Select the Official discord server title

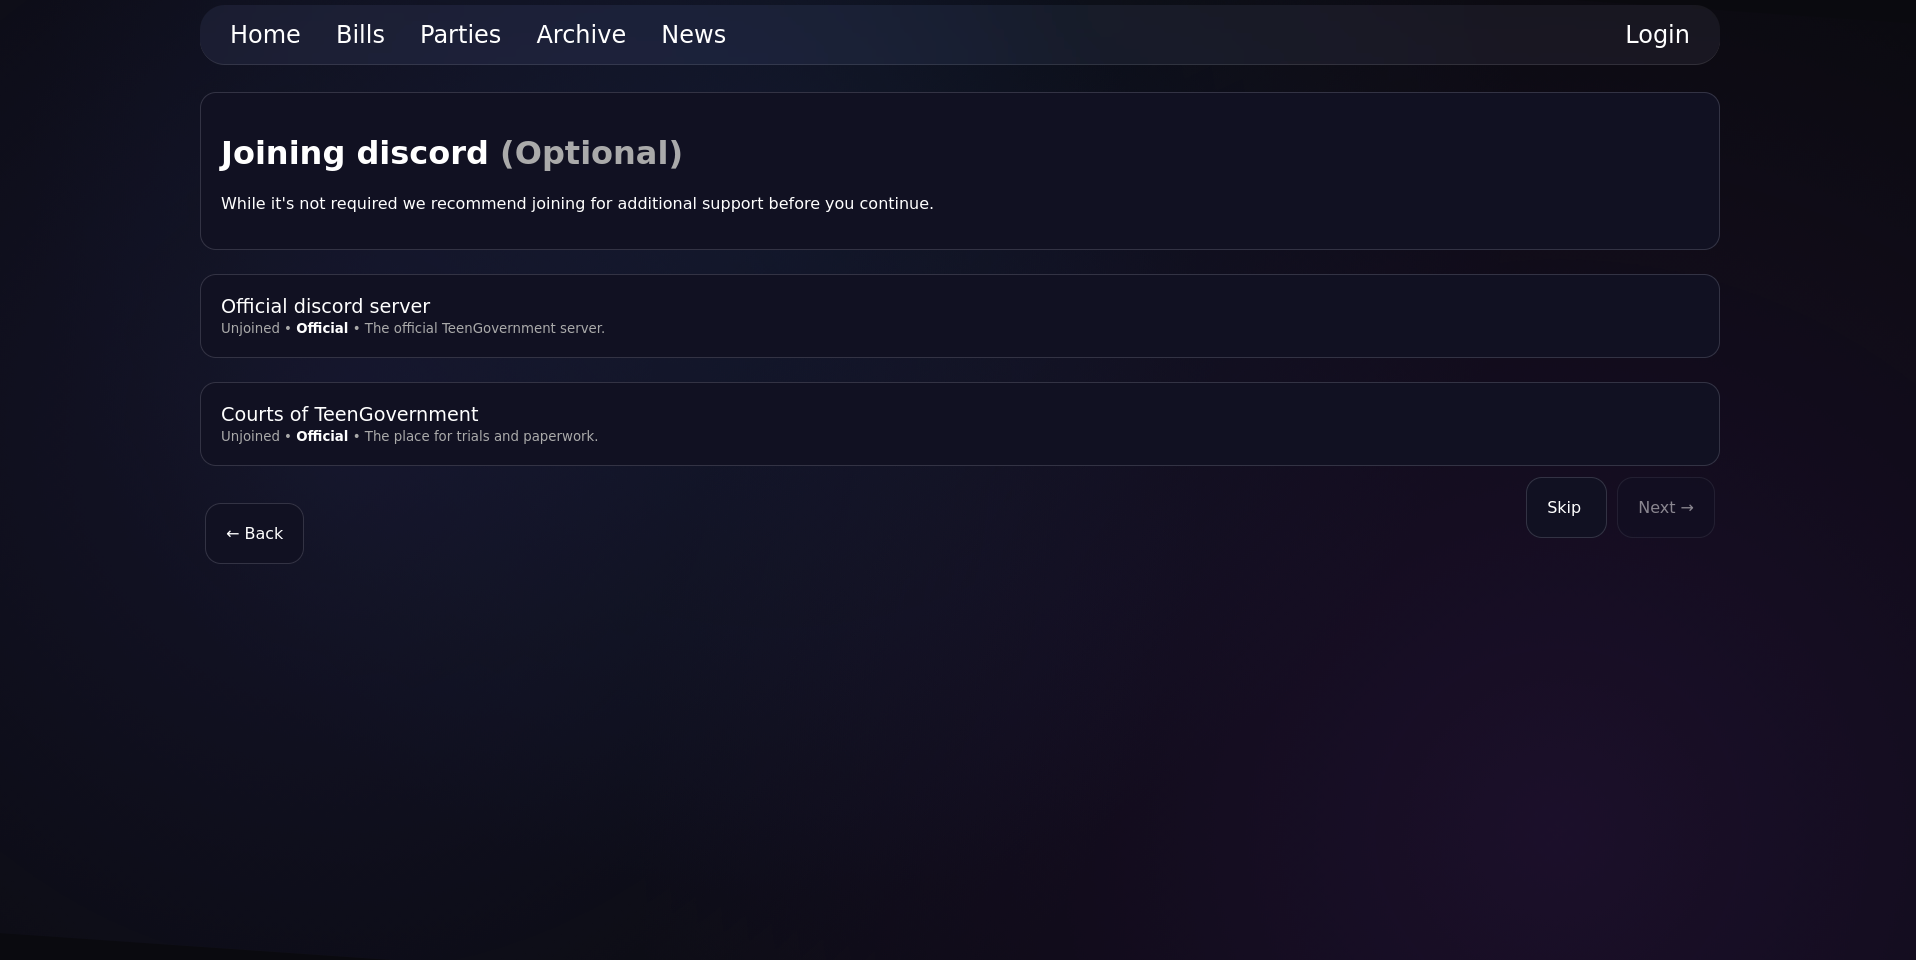click(x=325, y=306)
